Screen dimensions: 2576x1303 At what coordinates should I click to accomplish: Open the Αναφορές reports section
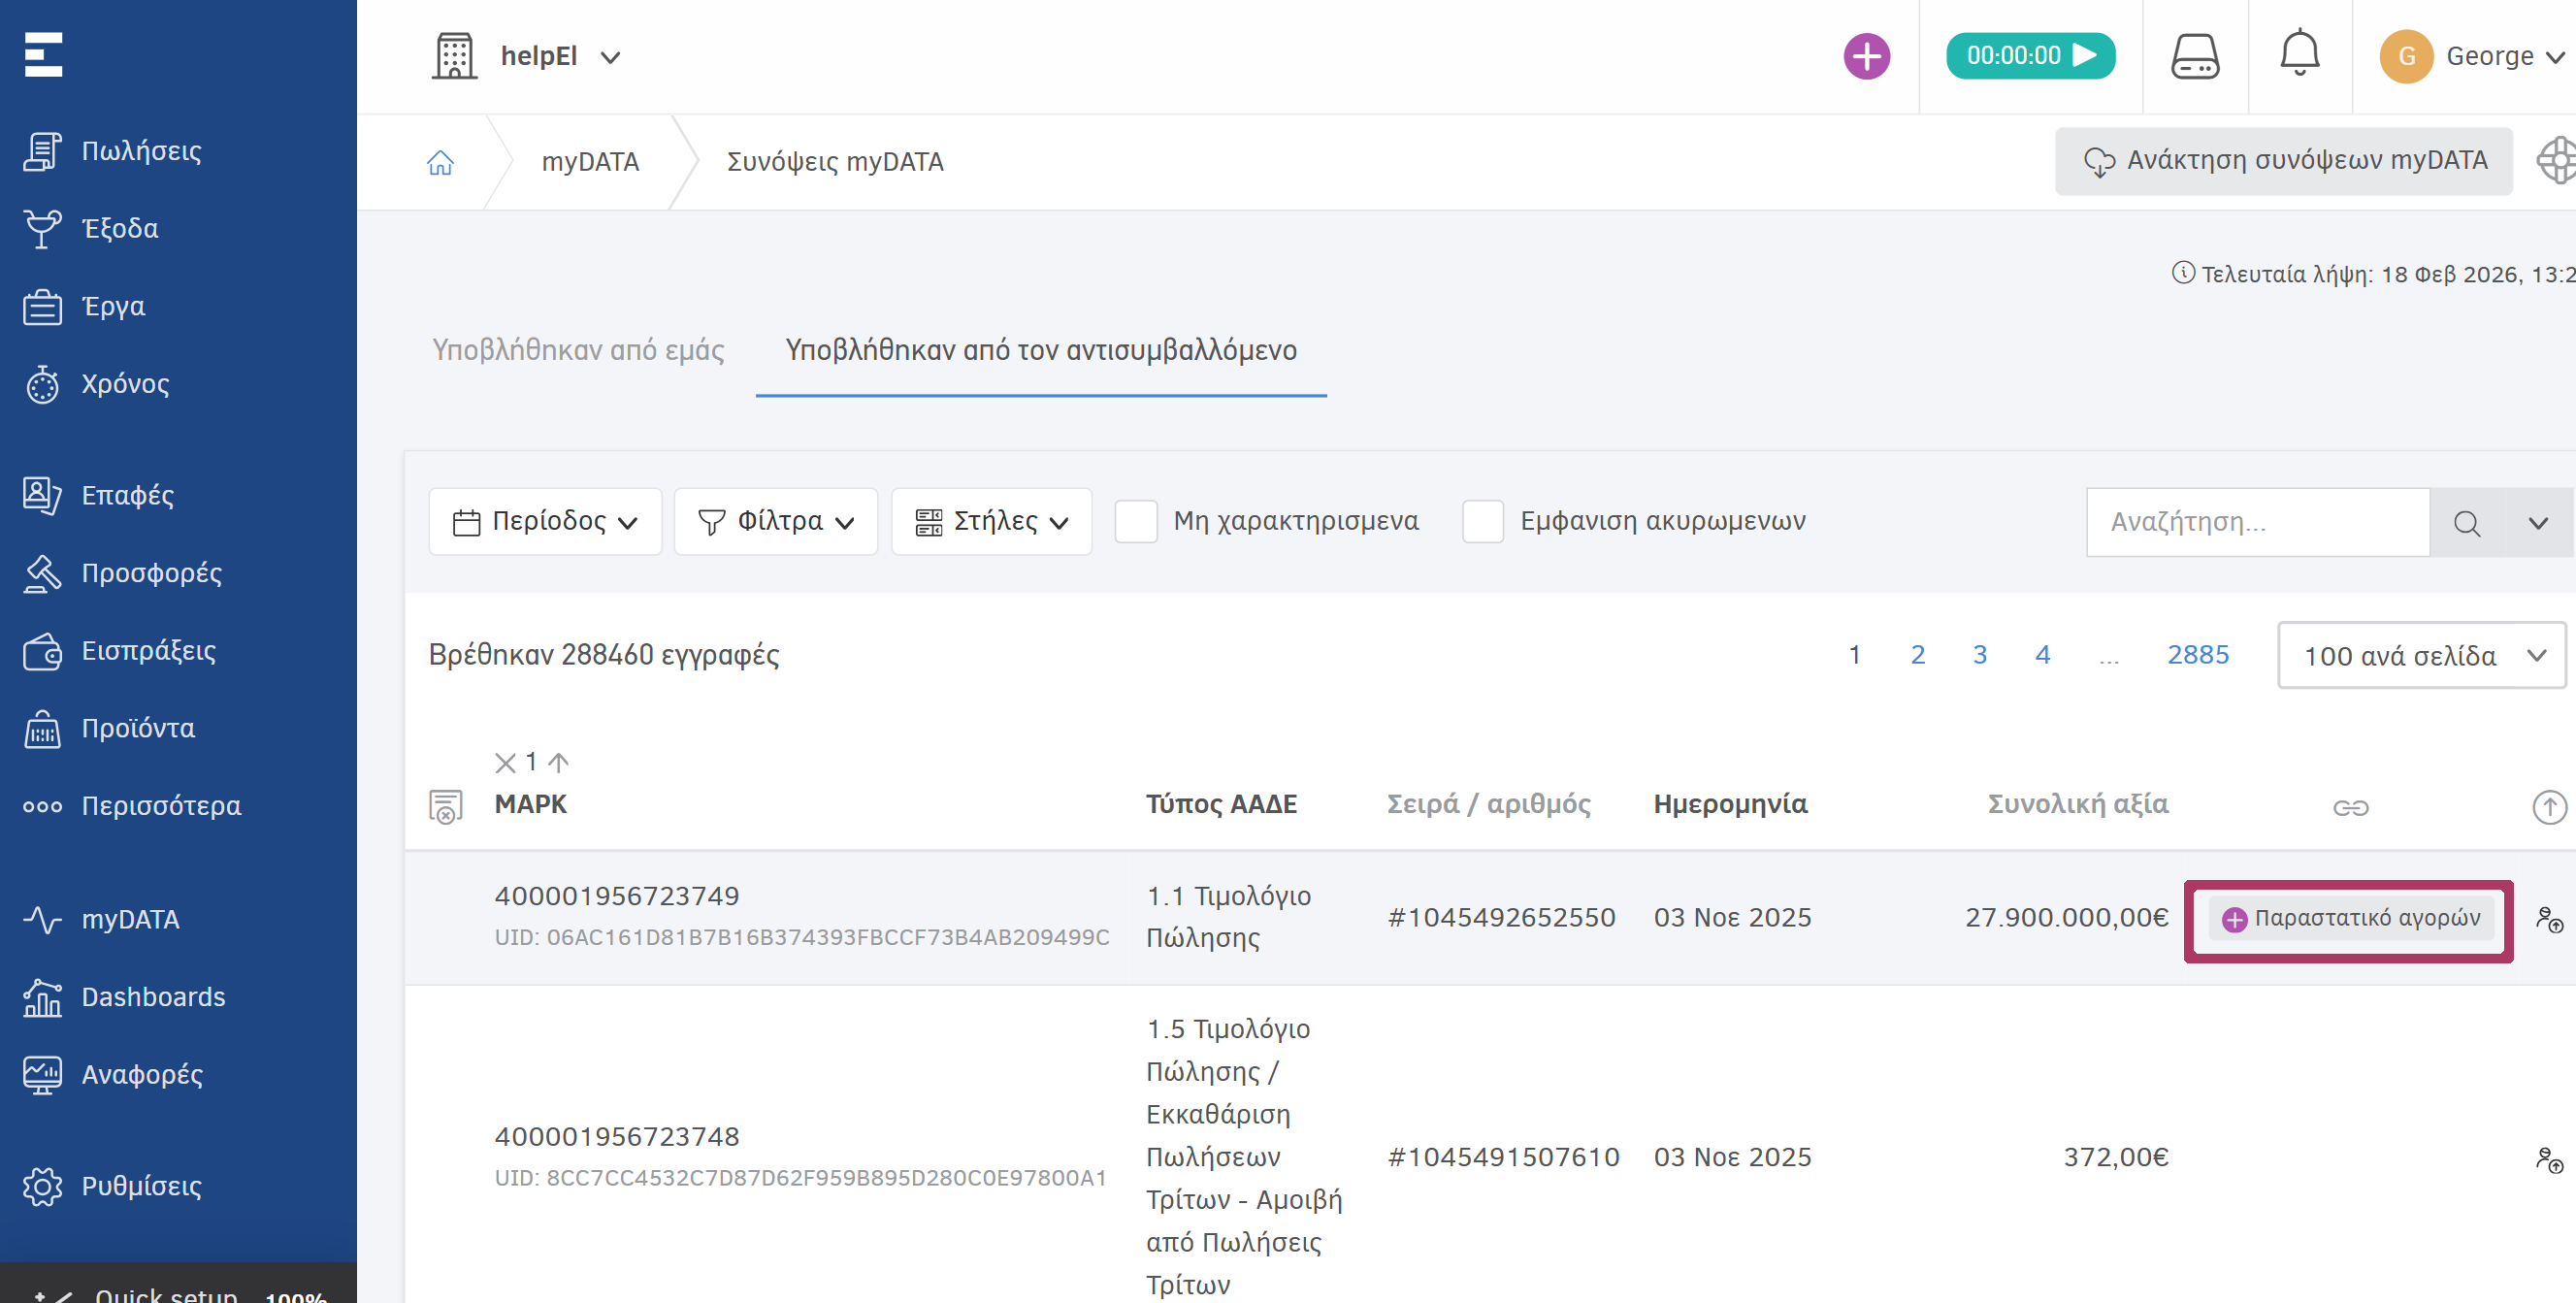tap(139, 1074)
